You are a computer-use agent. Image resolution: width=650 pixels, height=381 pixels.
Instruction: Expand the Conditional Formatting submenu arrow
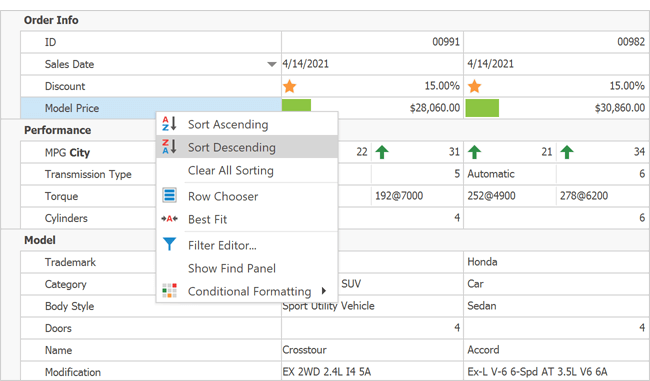click(x=324, y=291)
